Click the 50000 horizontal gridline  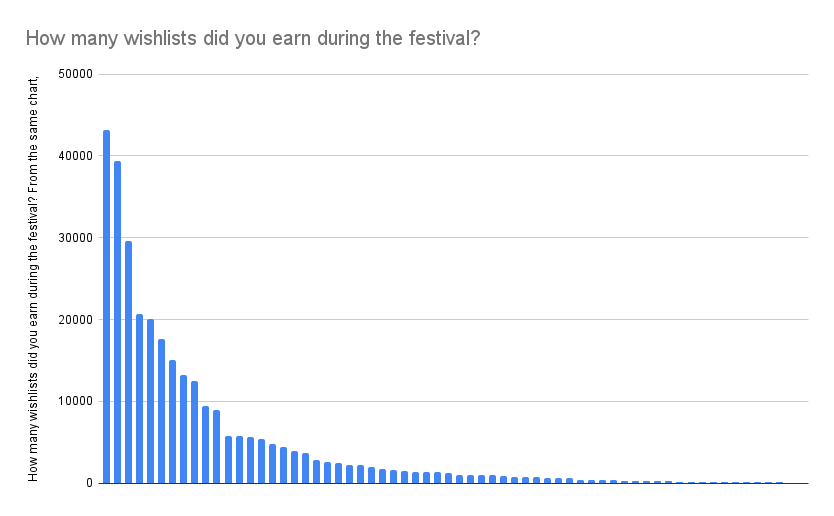[x=454, y=74]
